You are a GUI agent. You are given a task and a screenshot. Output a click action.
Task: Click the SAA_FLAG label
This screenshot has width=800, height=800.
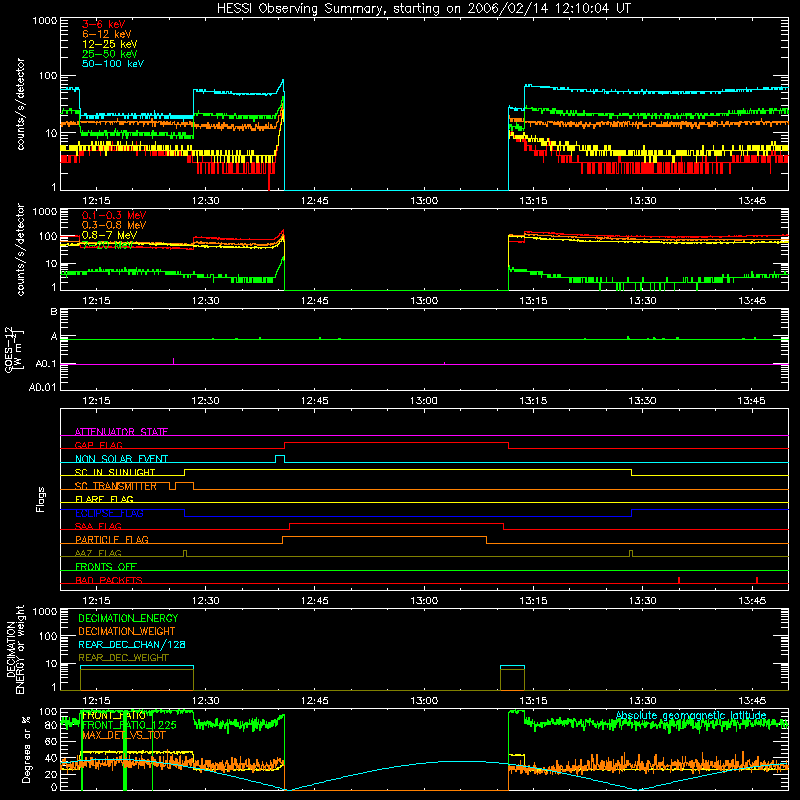click(98, 526)
